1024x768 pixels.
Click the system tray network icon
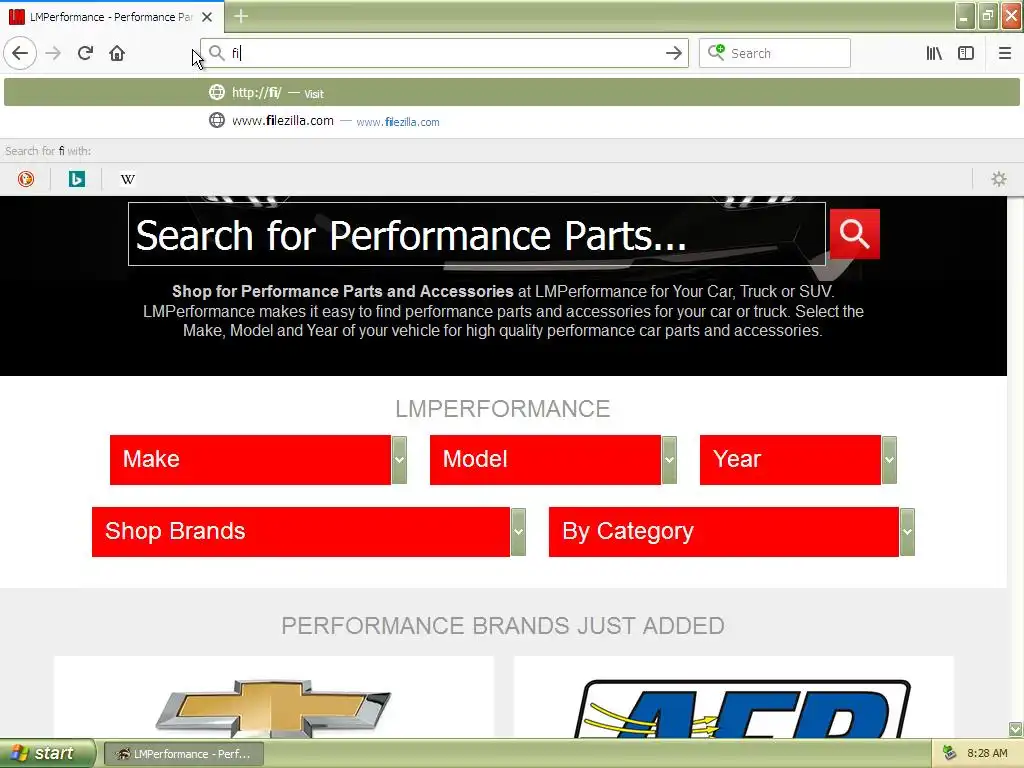[x=950, y=754]
